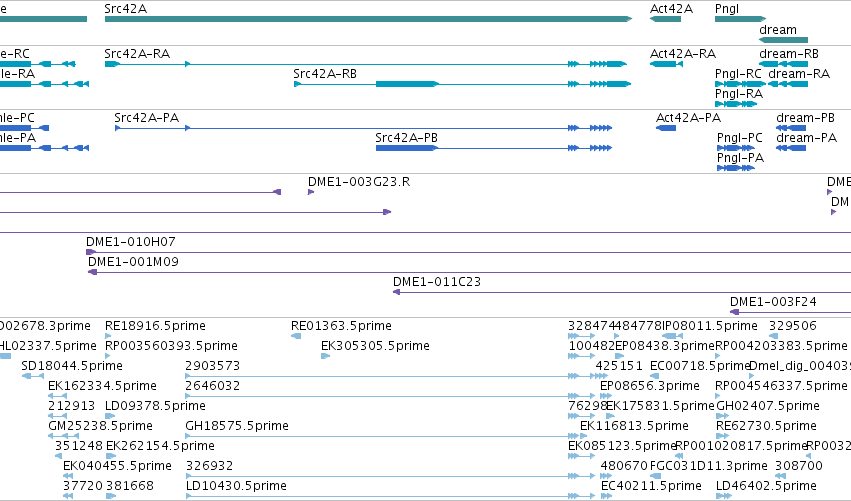Screen dimensions: 851x501
Task: Click the DME1-003F24 clone label
Action: point(773,302)
